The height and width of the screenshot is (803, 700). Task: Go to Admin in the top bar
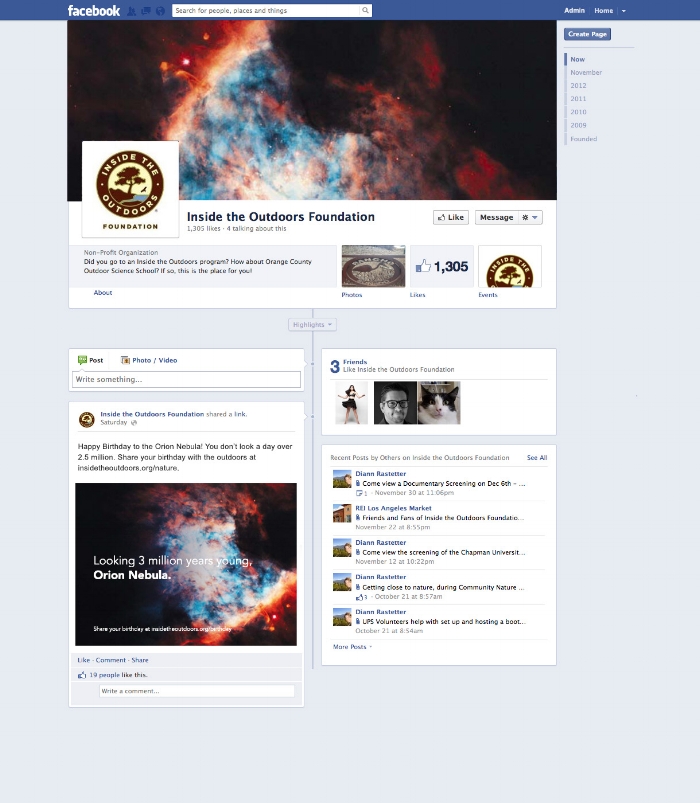[x=574, y=10]
